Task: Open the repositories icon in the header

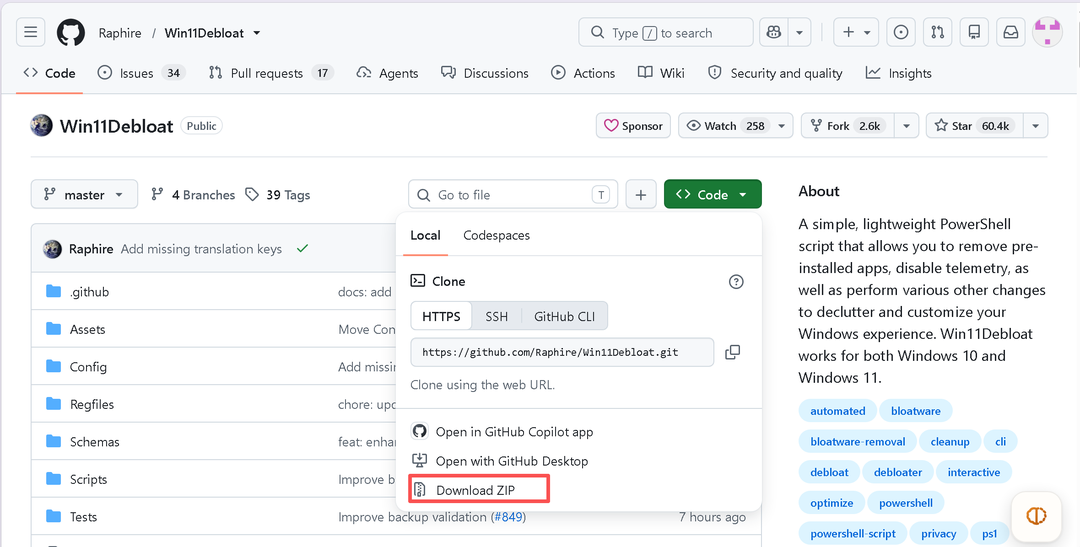Action: tap(974, 32)
